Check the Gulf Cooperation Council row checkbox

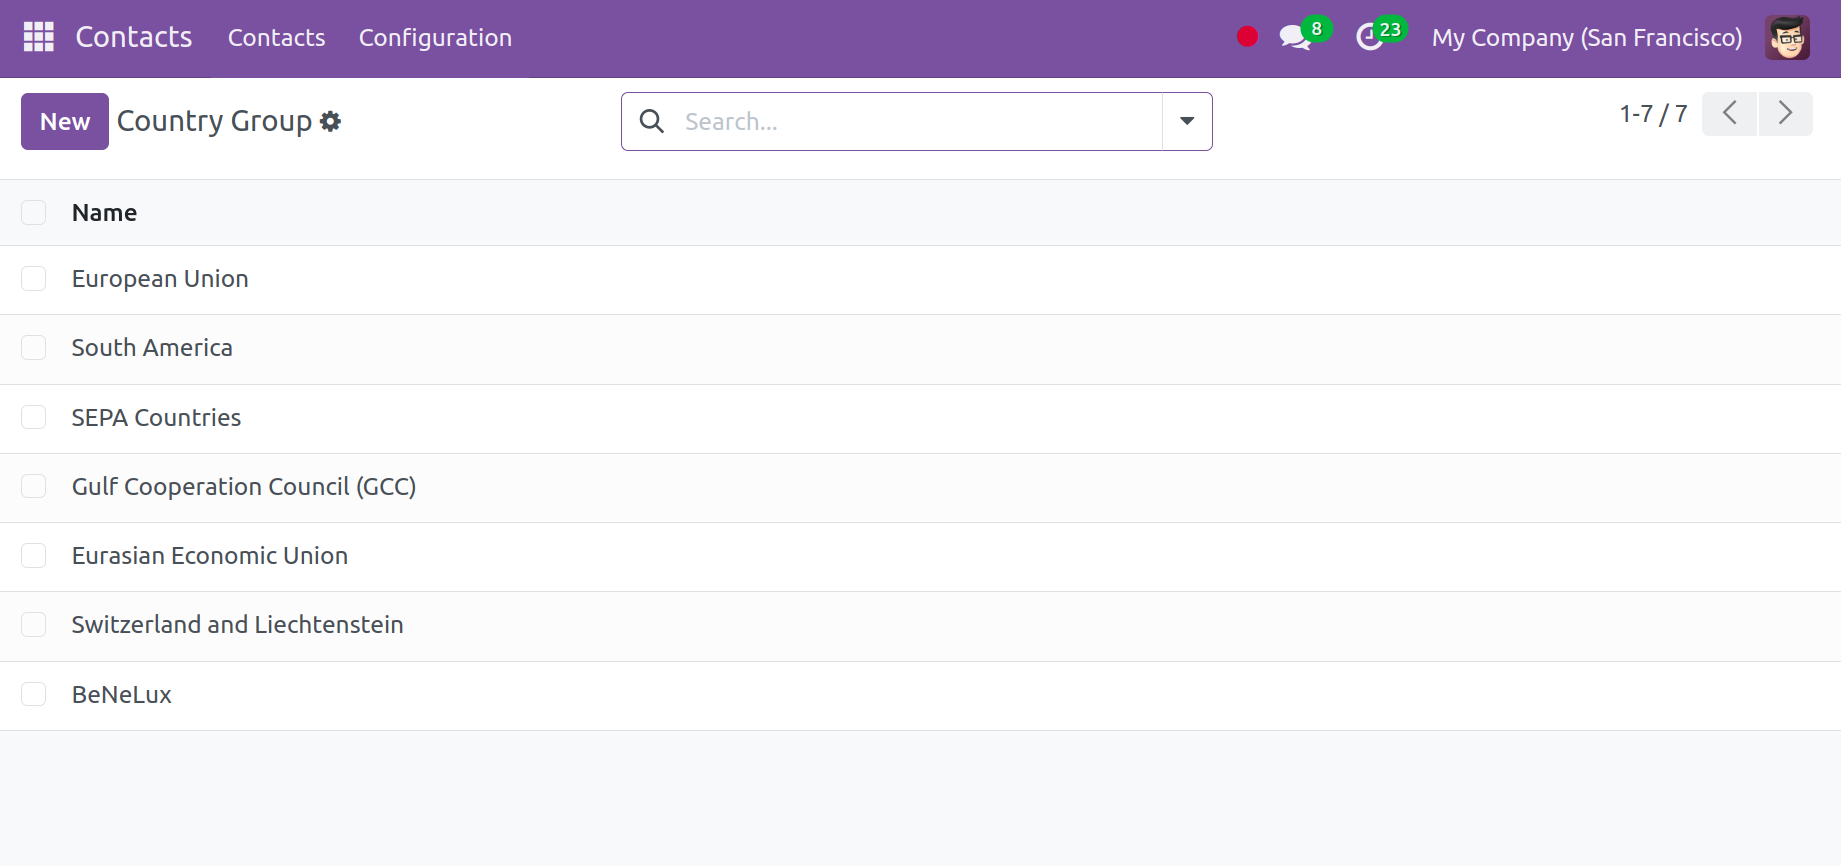tap(34, 486)
